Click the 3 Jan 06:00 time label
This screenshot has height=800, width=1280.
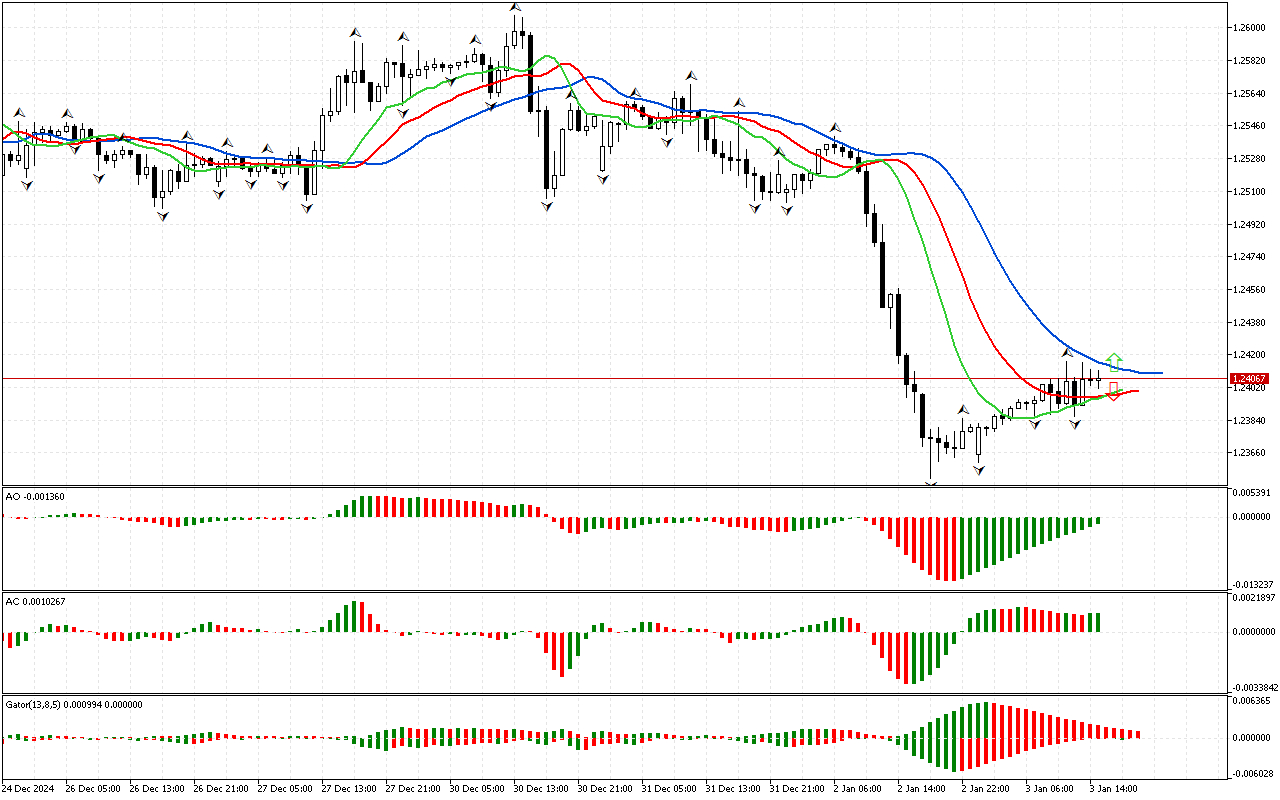tap(1051, 789)
